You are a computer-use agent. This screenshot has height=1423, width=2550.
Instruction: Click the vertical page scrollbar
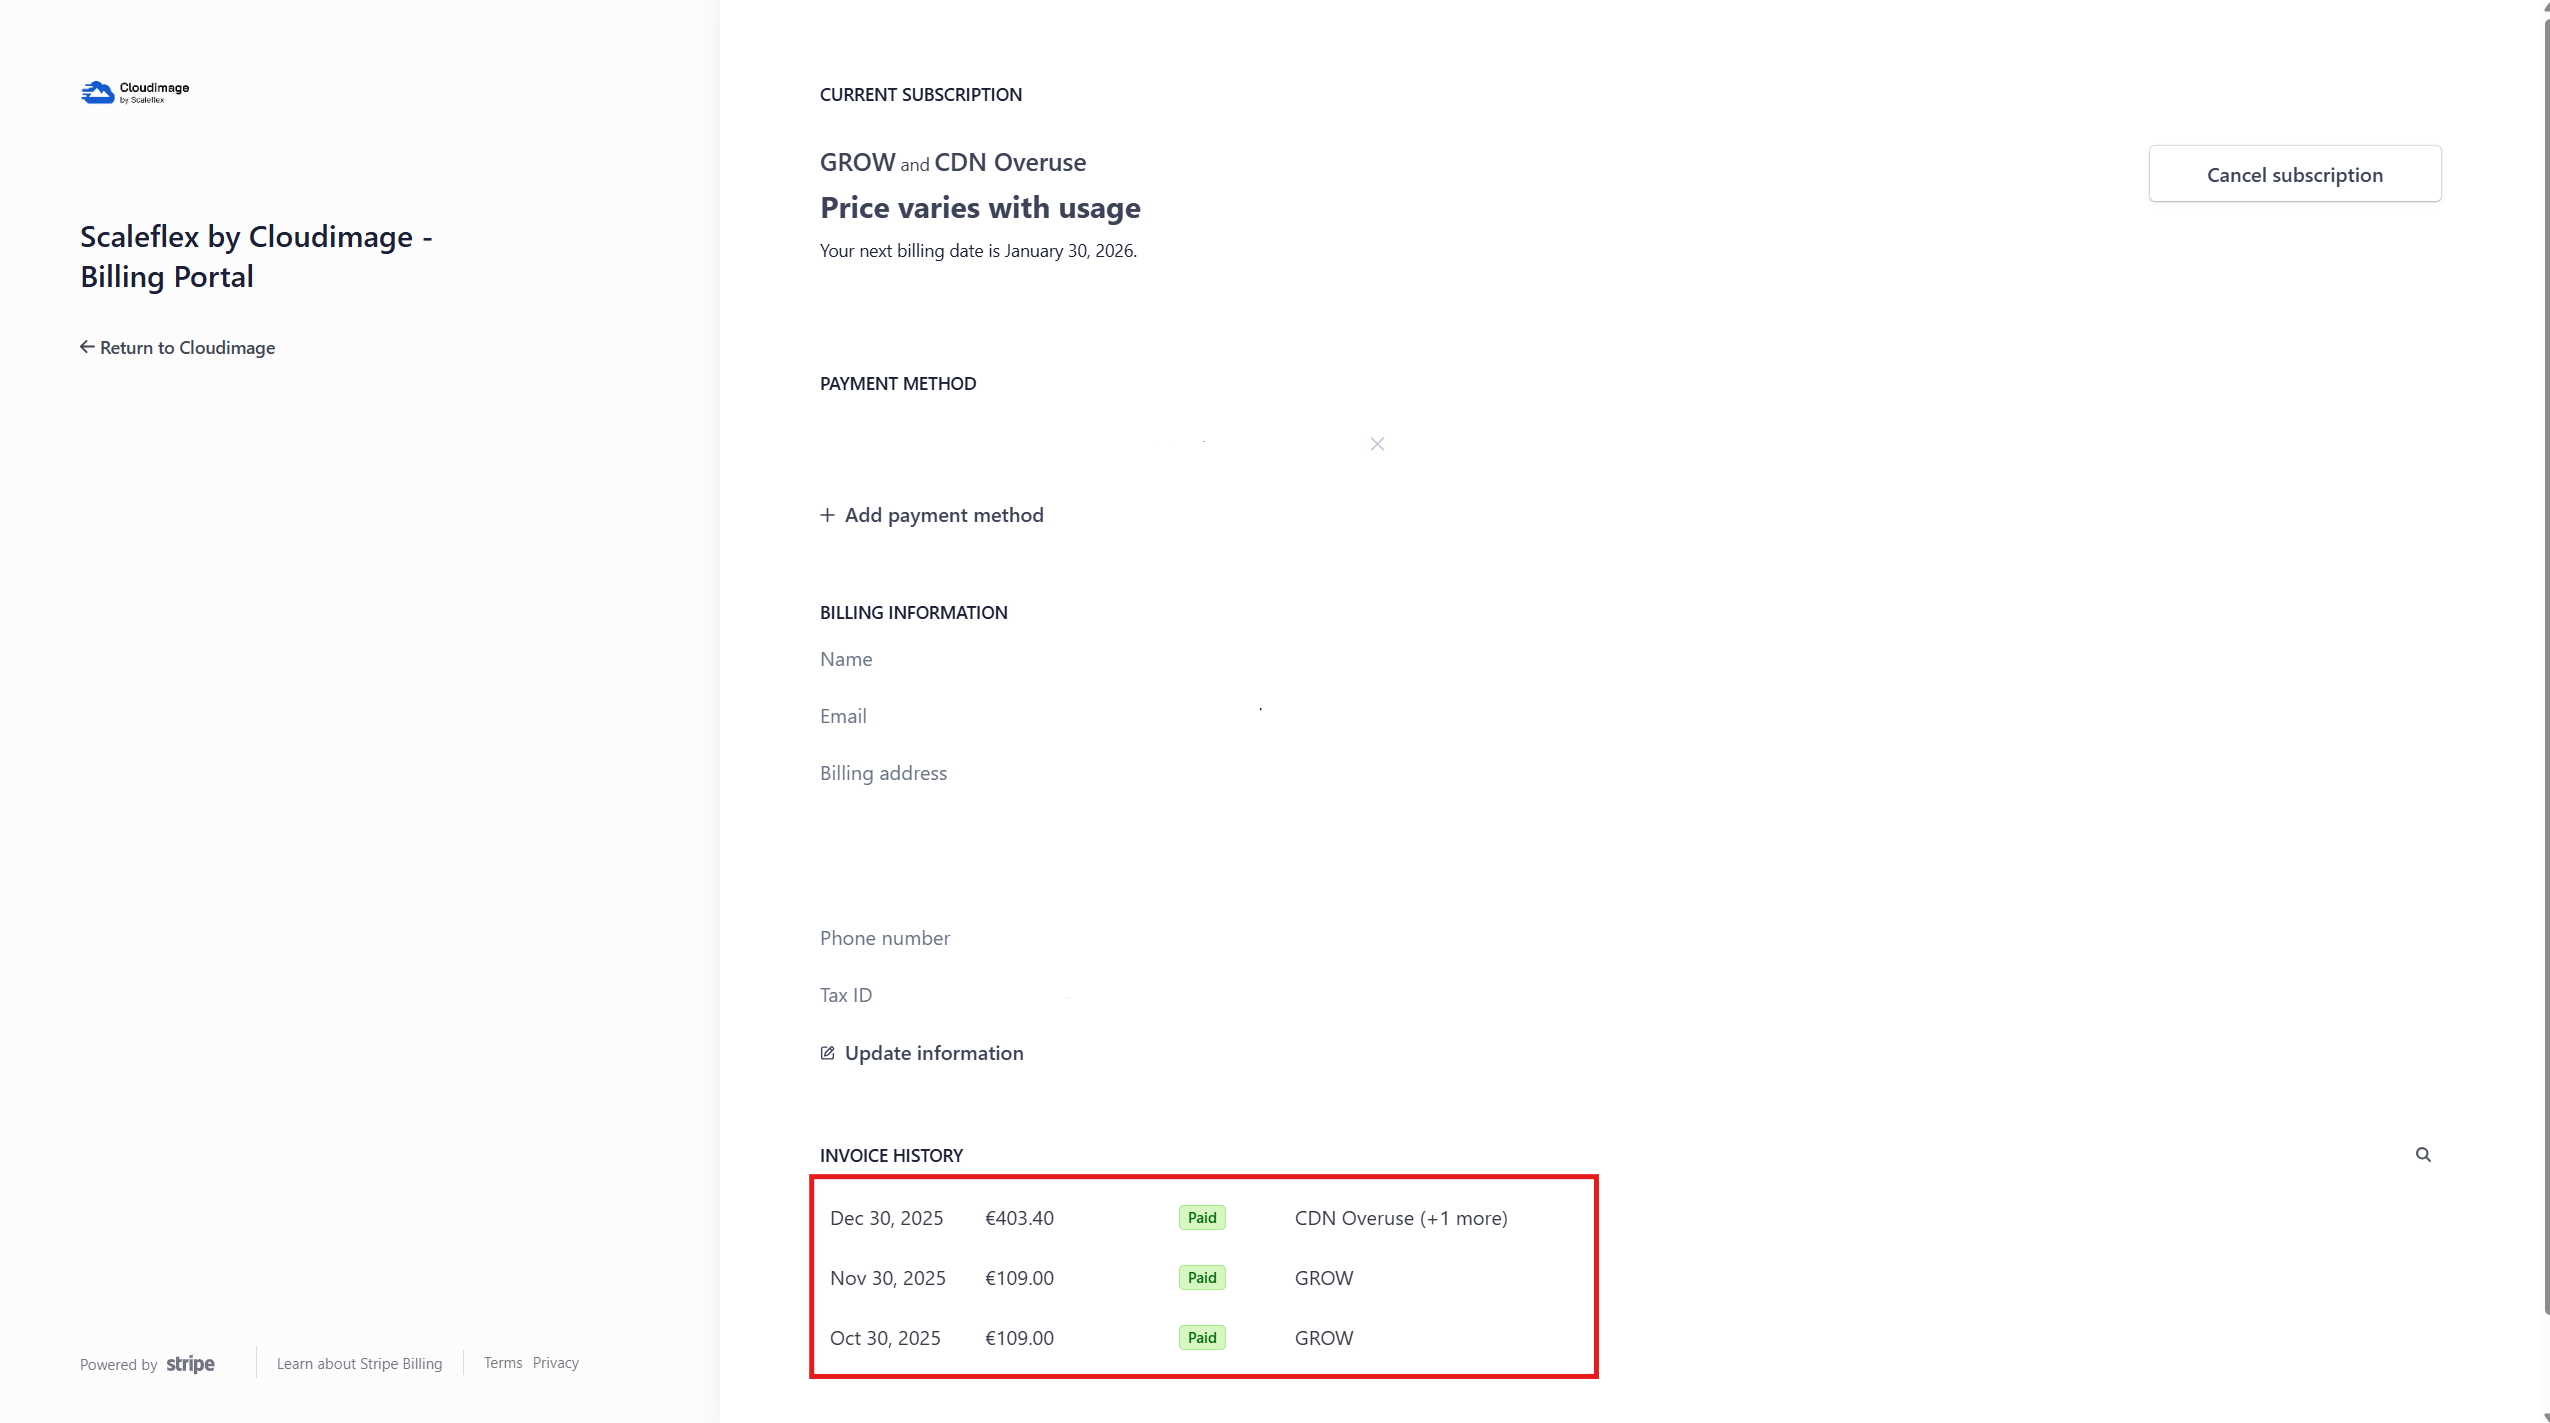click(x=2546, y=660)
